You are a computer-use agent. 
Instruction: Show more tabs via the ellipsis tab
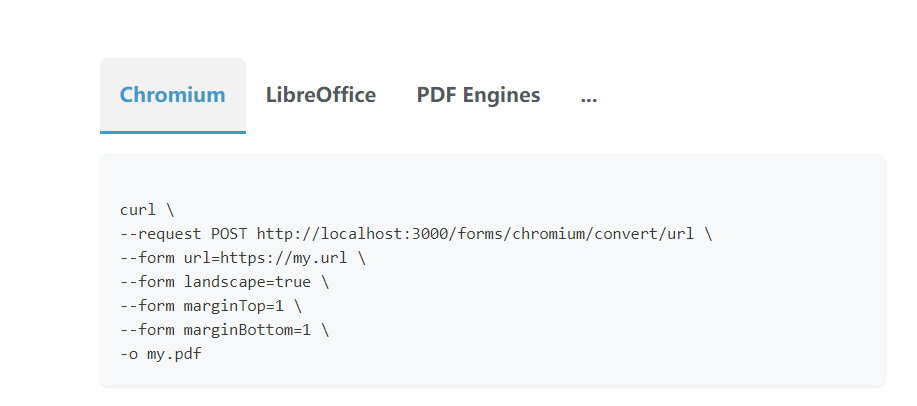588,95
